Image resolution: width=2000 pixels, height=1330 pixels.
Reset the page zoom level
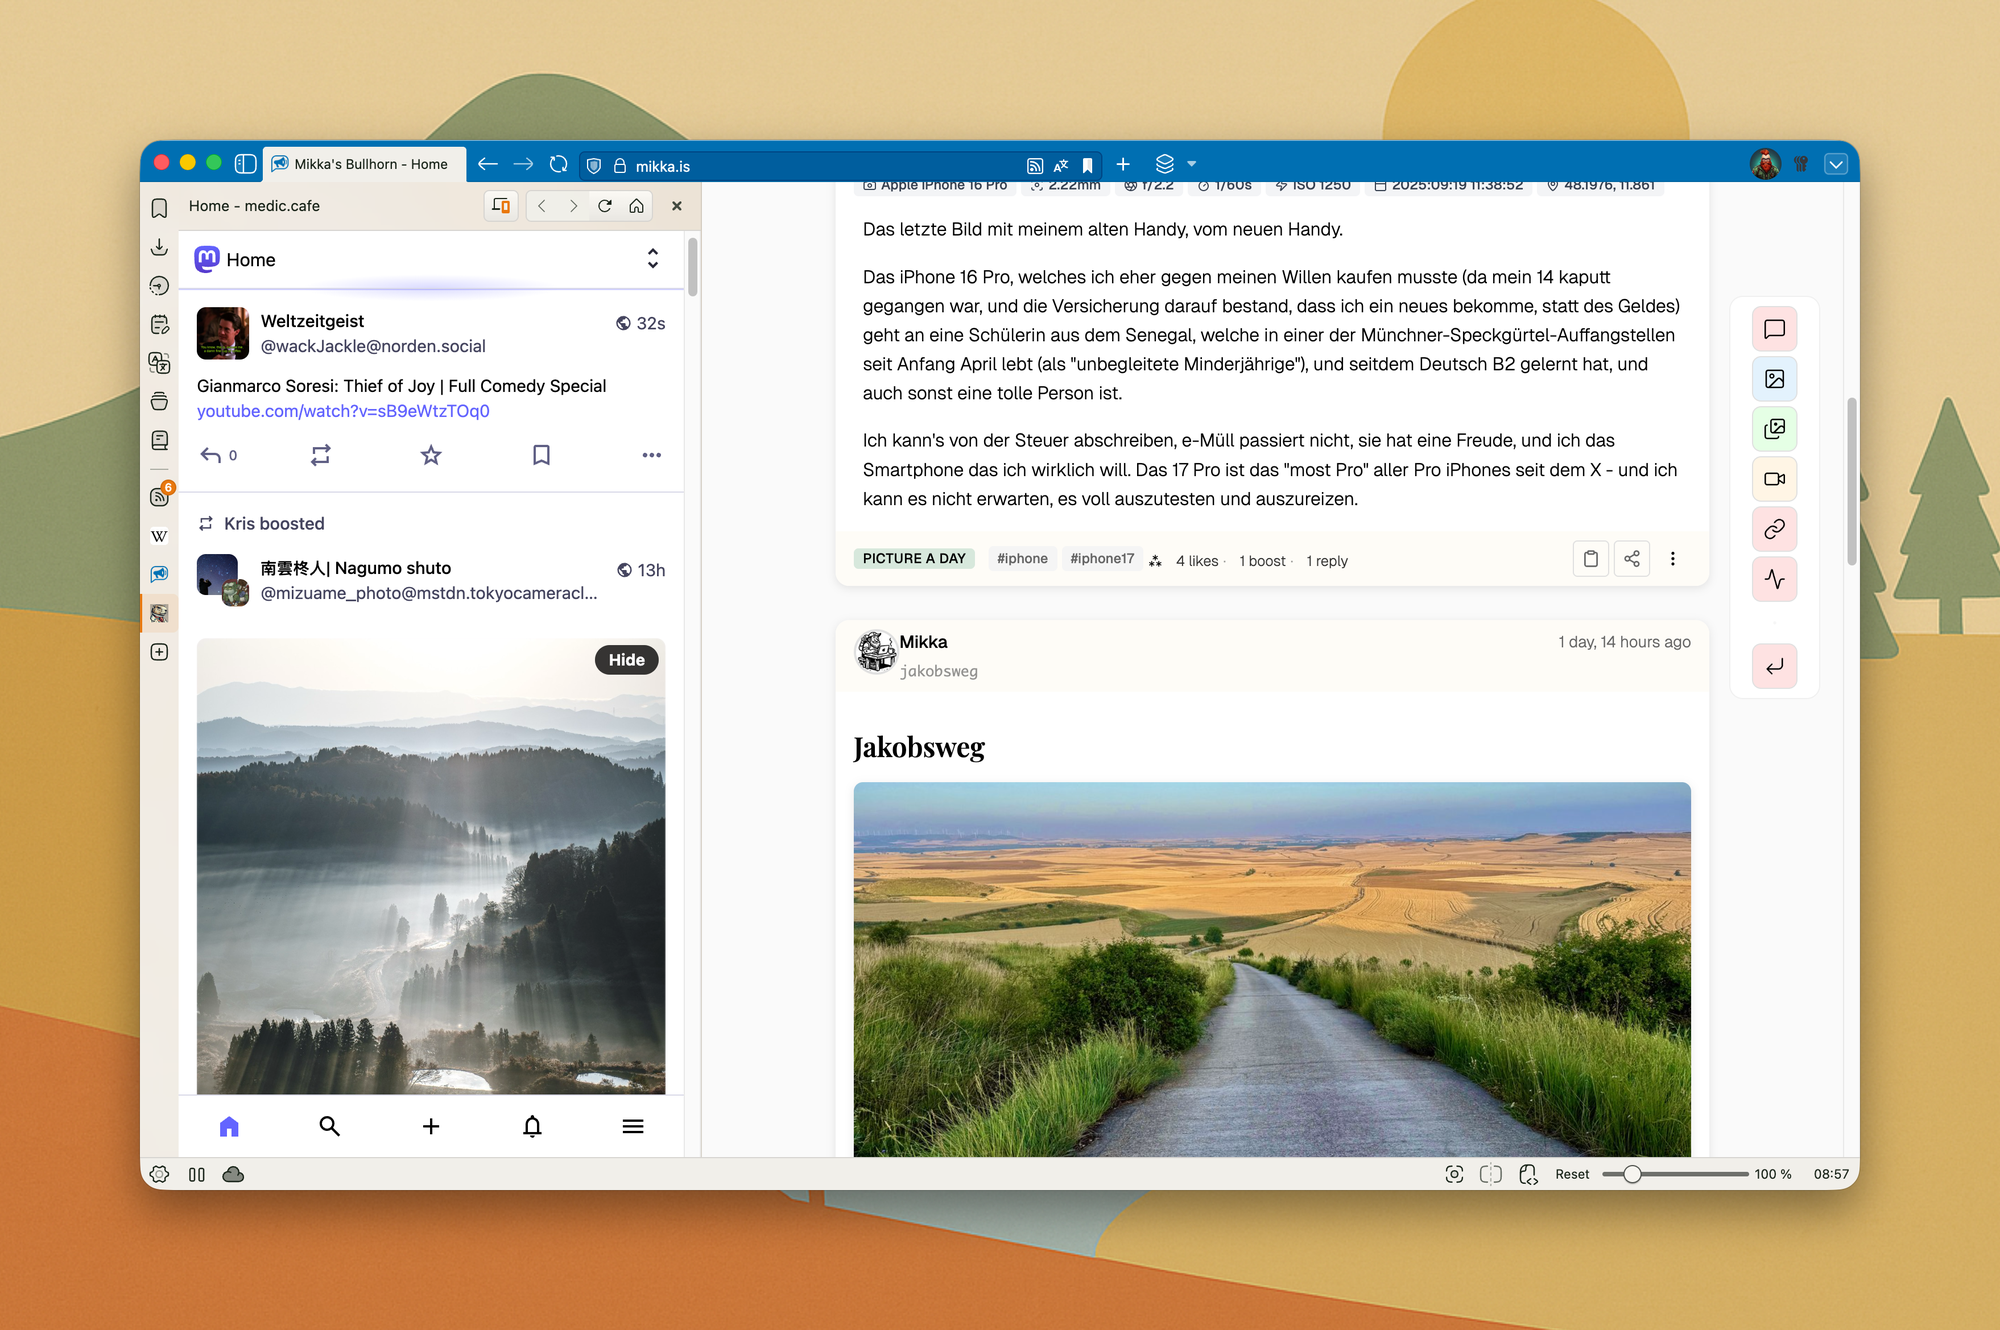[1572, 1174]
